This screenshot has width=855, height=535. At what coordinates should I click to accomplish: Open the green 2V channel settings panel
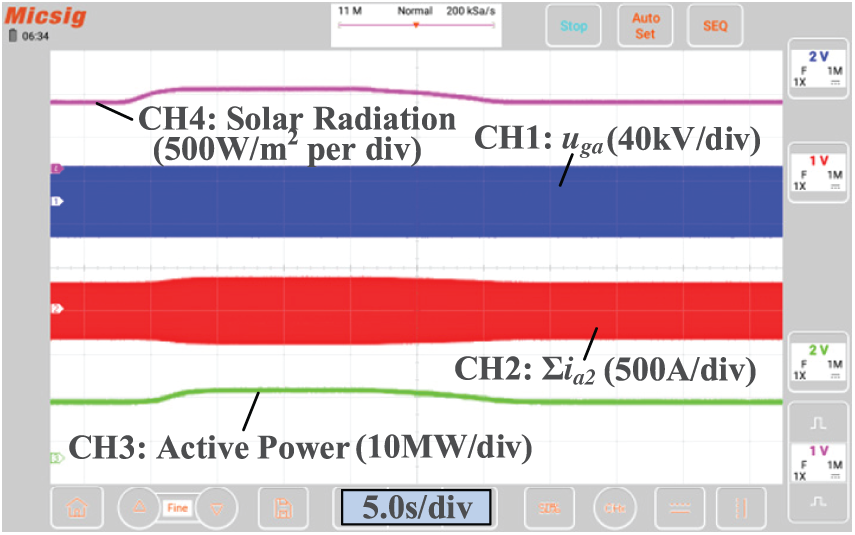[x=818, y=362]
